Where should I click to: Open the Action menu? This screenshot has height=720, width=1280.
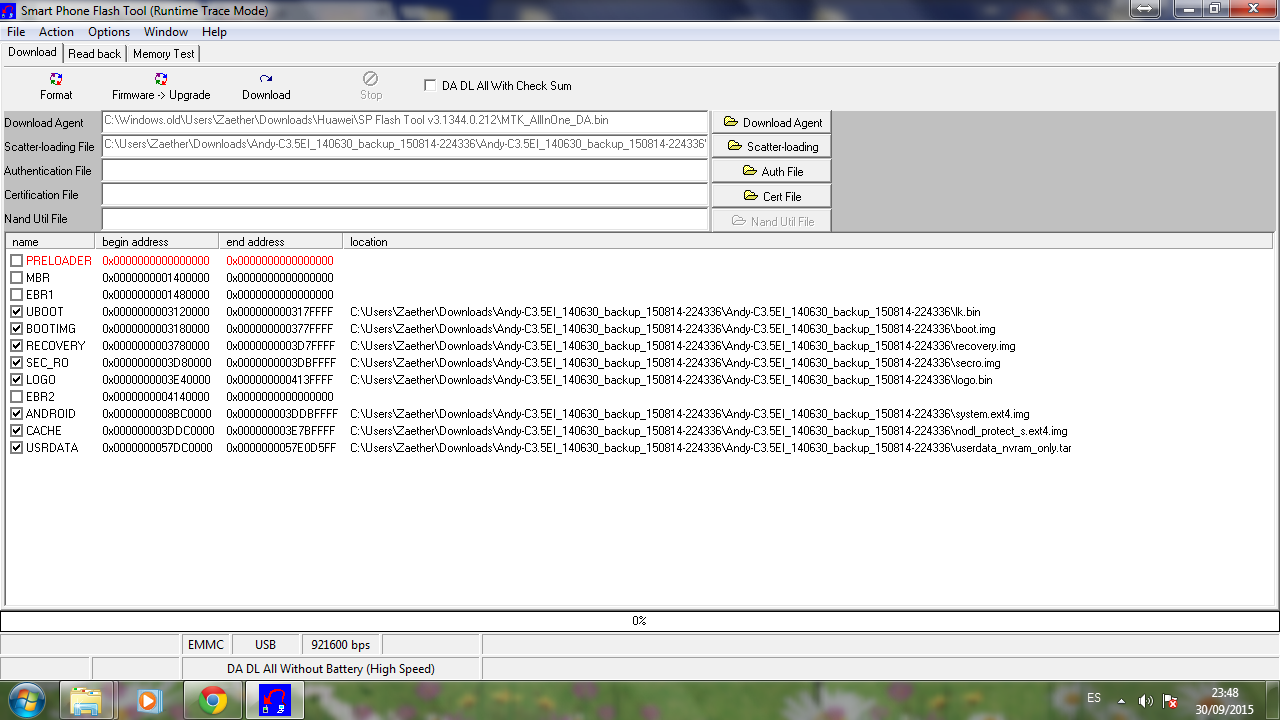56,32
